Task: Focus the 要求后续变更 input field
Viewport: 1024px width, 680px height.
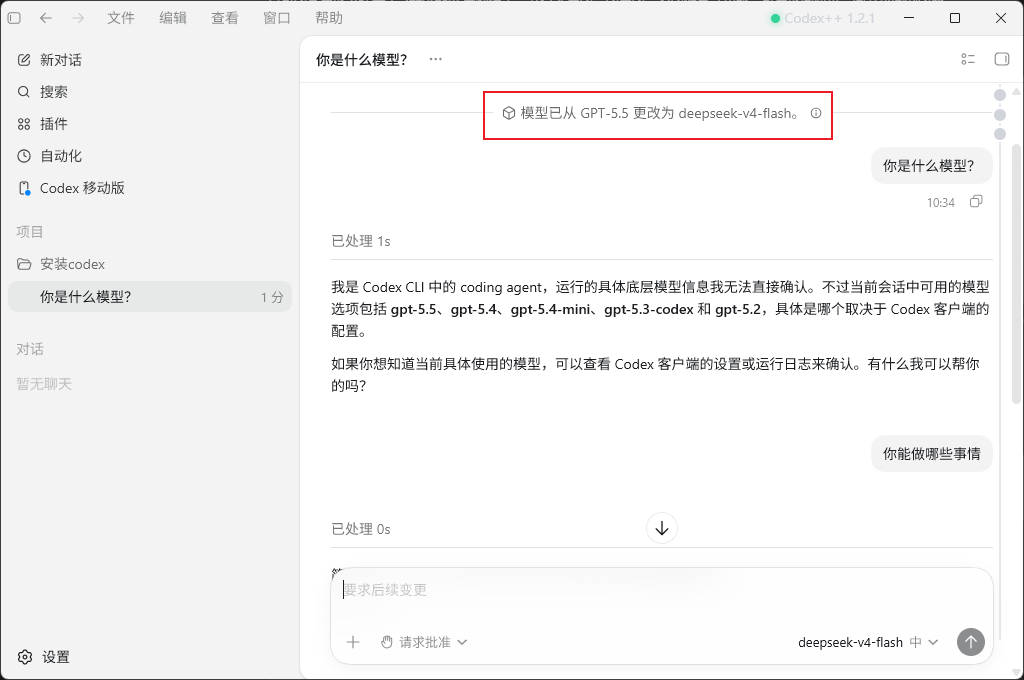Action: pyautogui.click(x=662, y=591)
